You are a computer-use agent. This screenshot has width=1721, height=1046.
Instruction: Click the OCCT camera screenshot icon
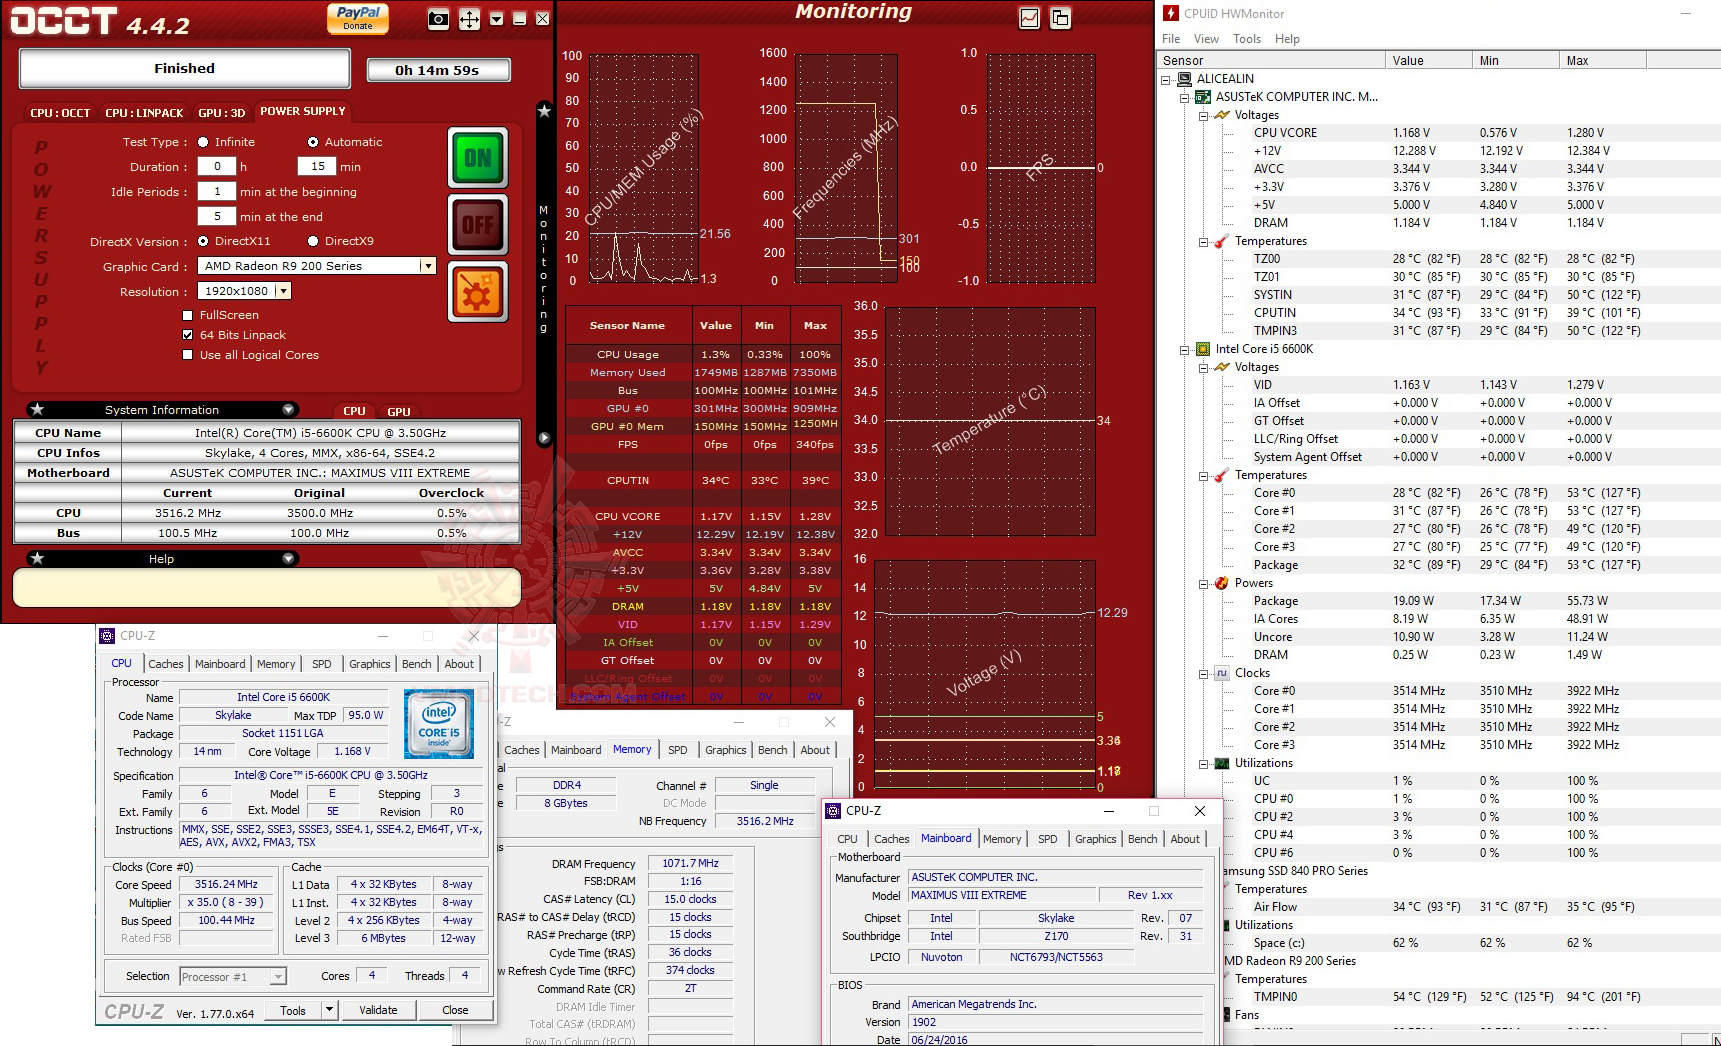click(x=438, y=19)
